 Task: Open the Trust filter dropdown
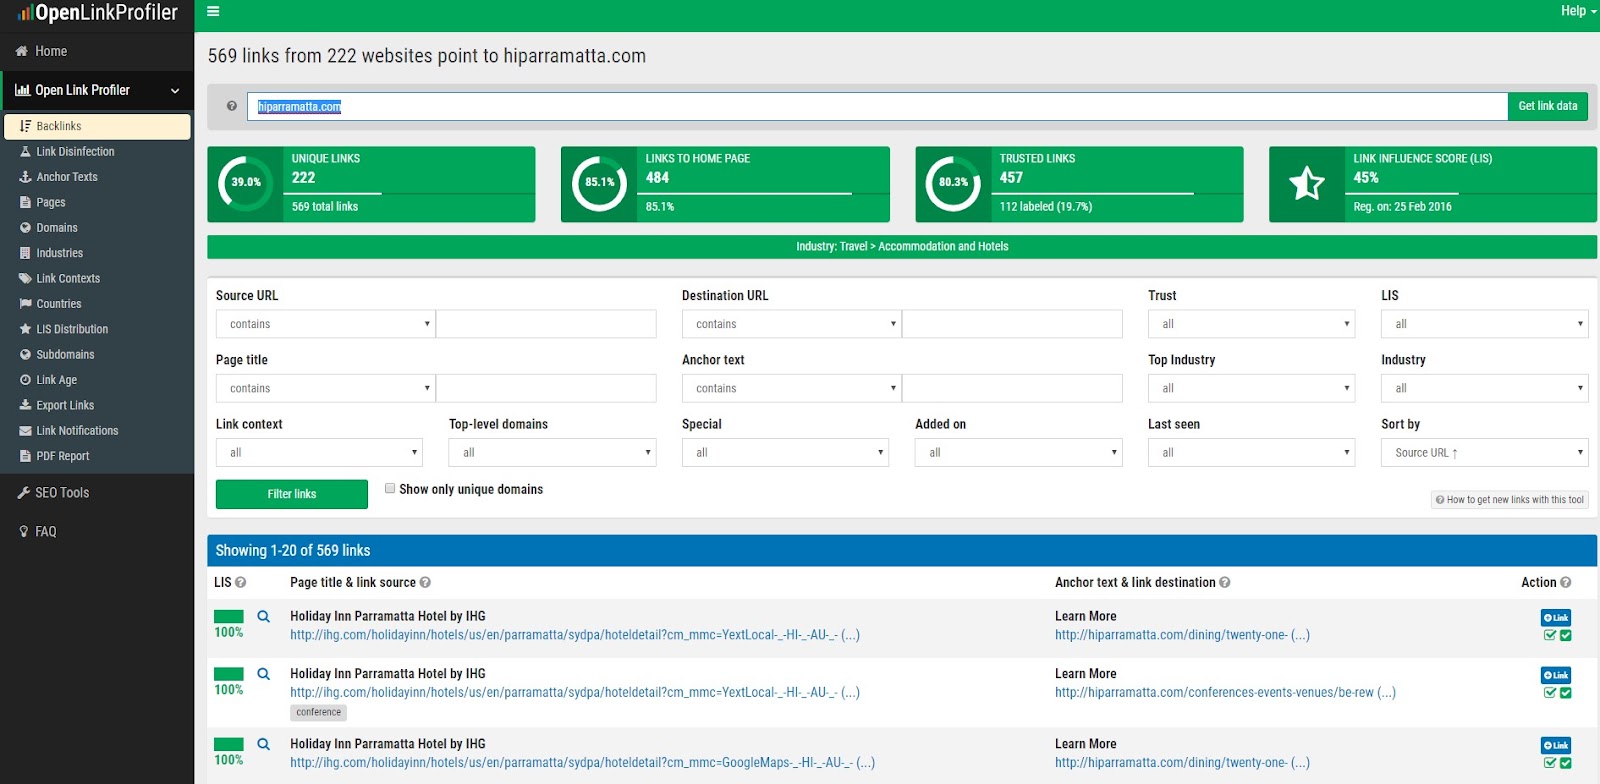pos(1251,324)
